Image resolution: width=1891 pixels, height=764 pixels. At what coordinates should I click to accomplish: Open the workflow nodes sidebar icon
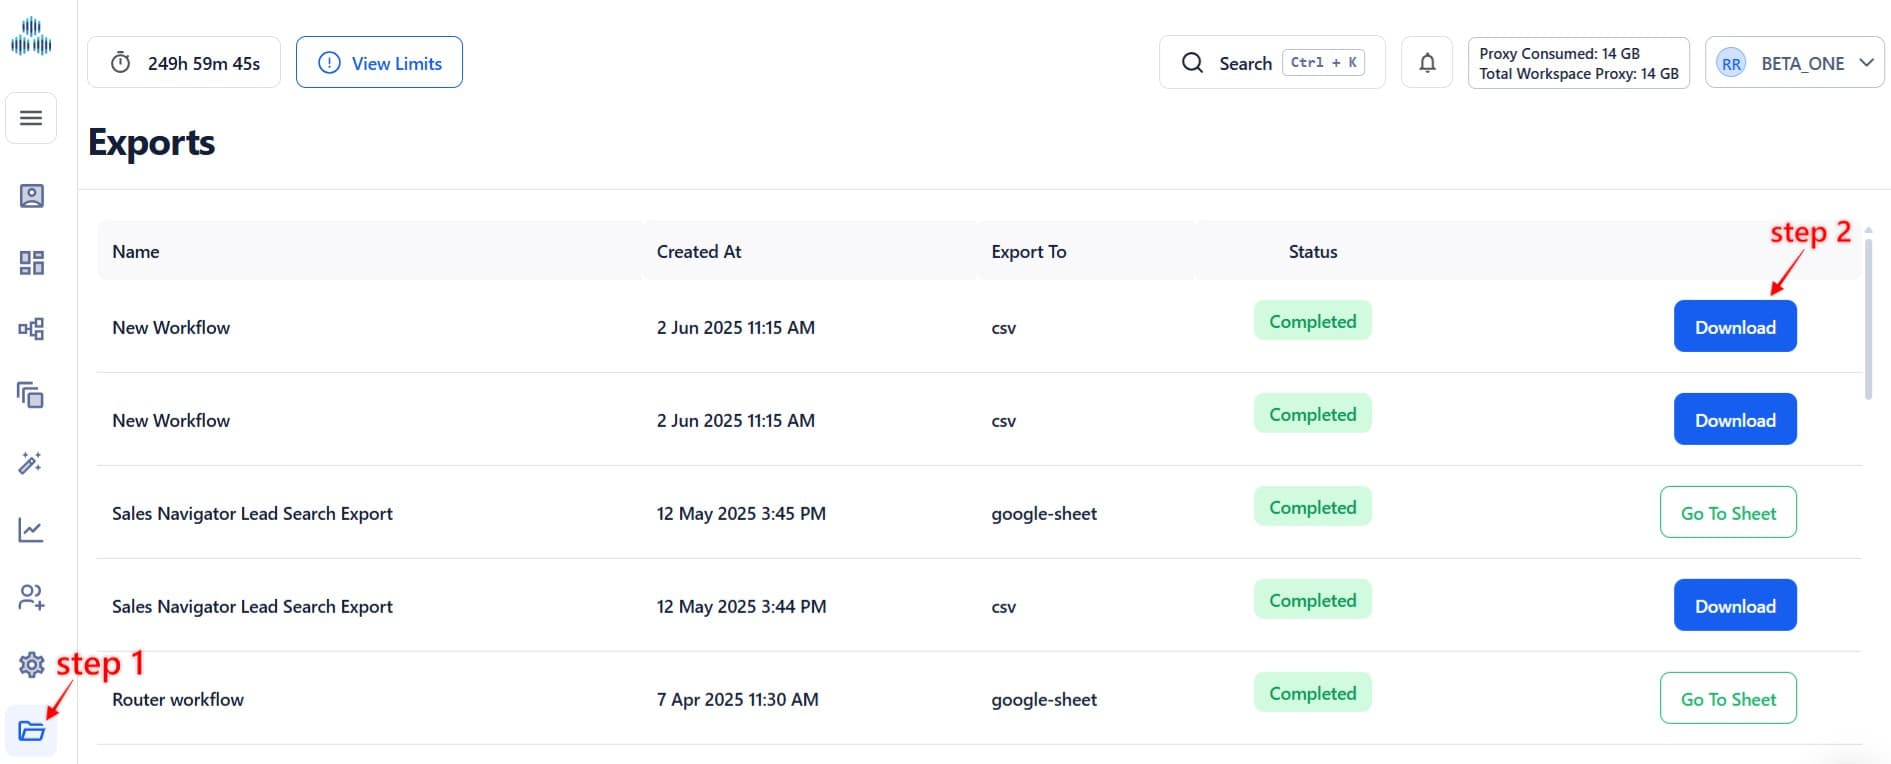coord(31,329)
